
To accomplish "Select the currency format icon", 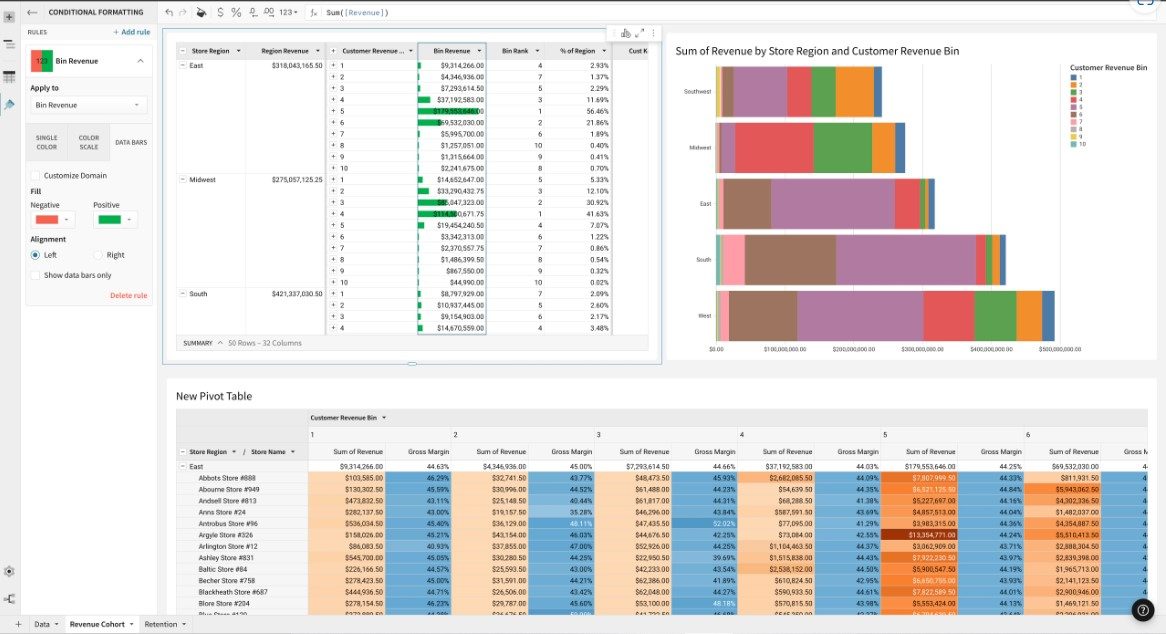I will (220, 13).
